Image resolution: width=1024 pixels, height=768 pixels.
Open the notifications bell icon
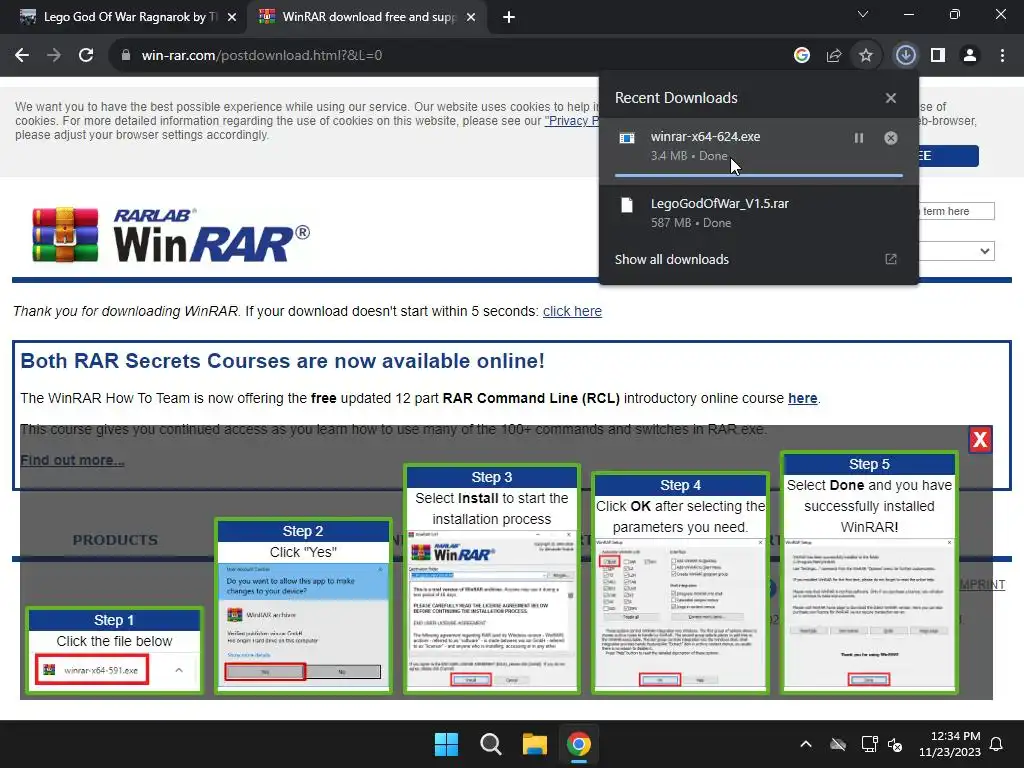997,744
